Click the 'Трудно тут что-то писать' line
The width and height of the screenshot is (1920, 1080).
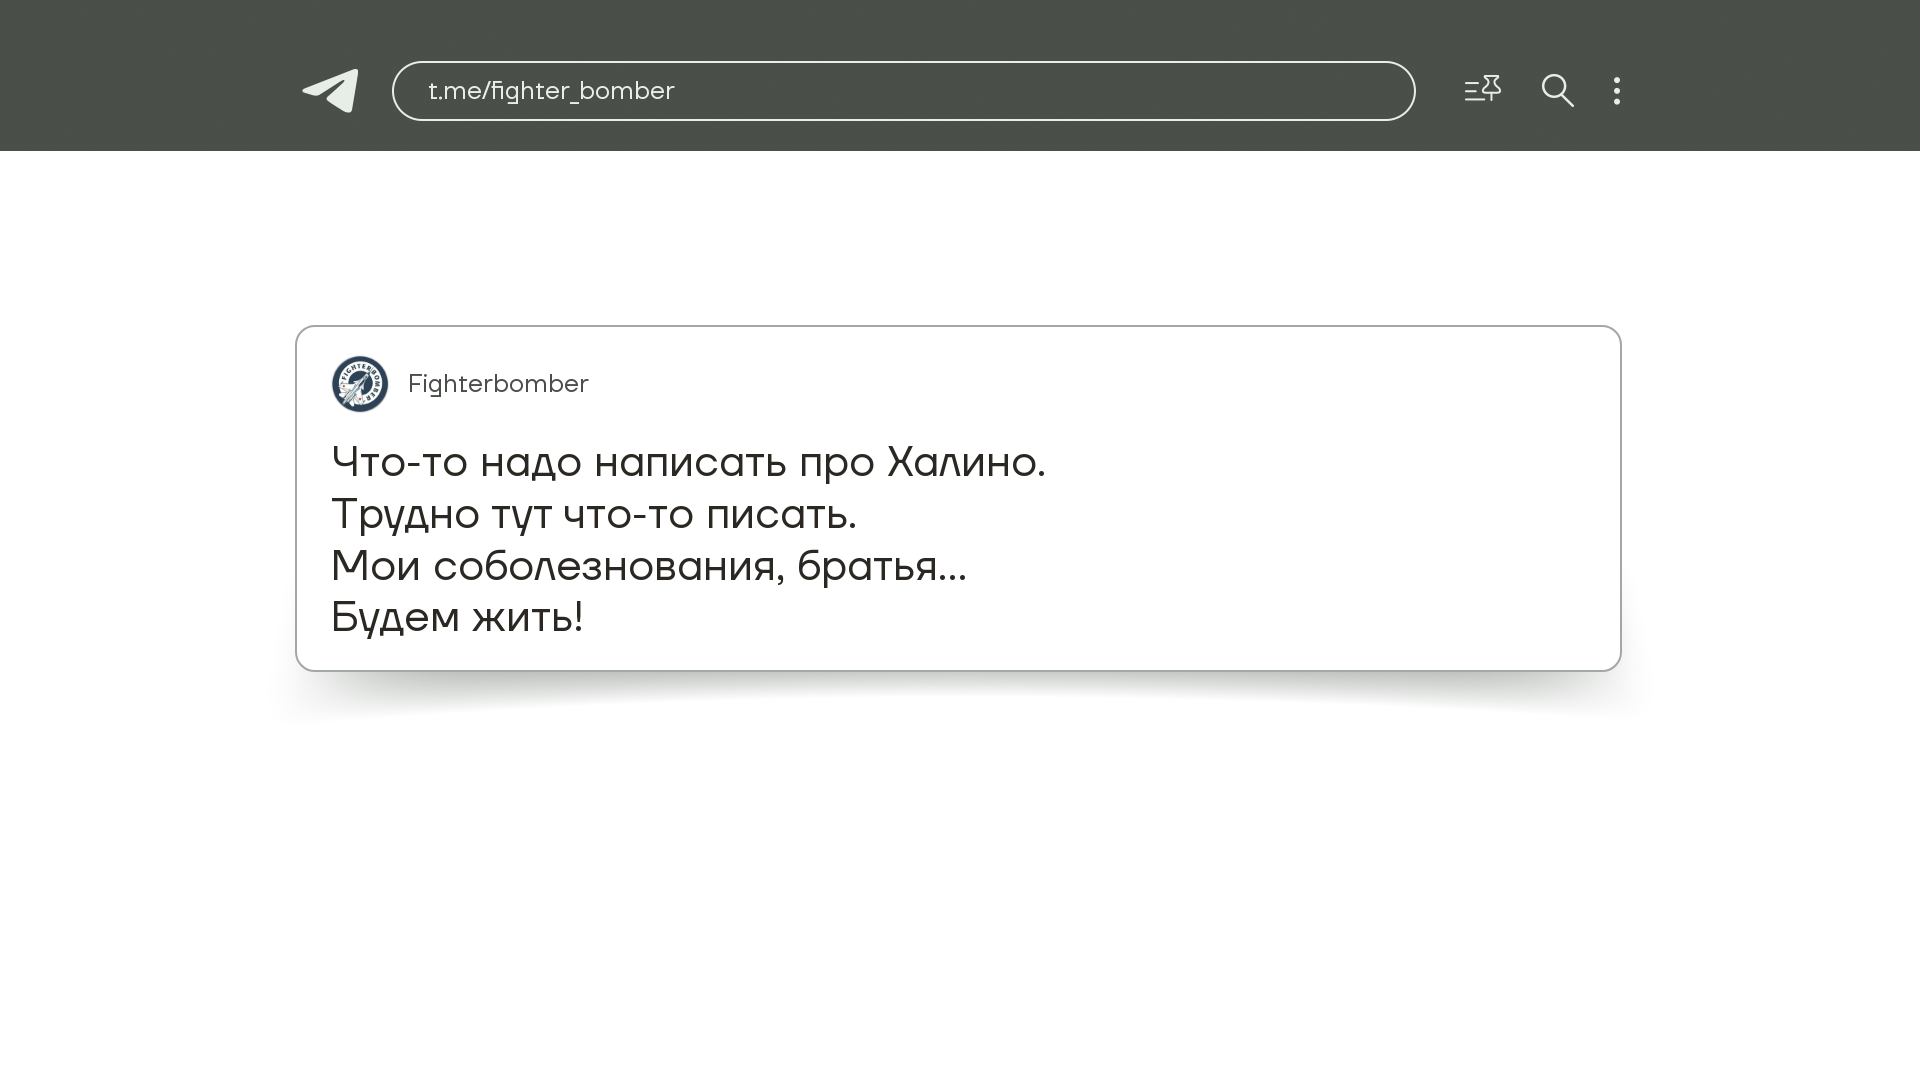tap(593, 515)
